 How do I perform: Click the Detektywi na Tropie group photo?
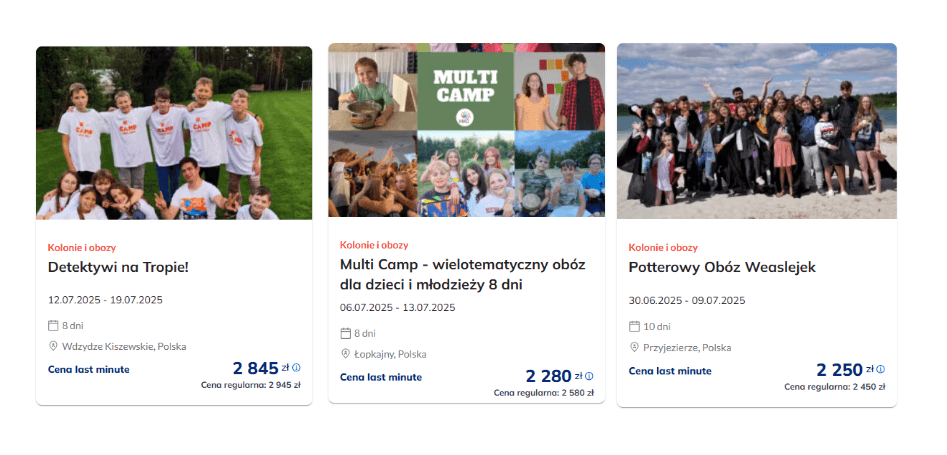click(174, 132)
